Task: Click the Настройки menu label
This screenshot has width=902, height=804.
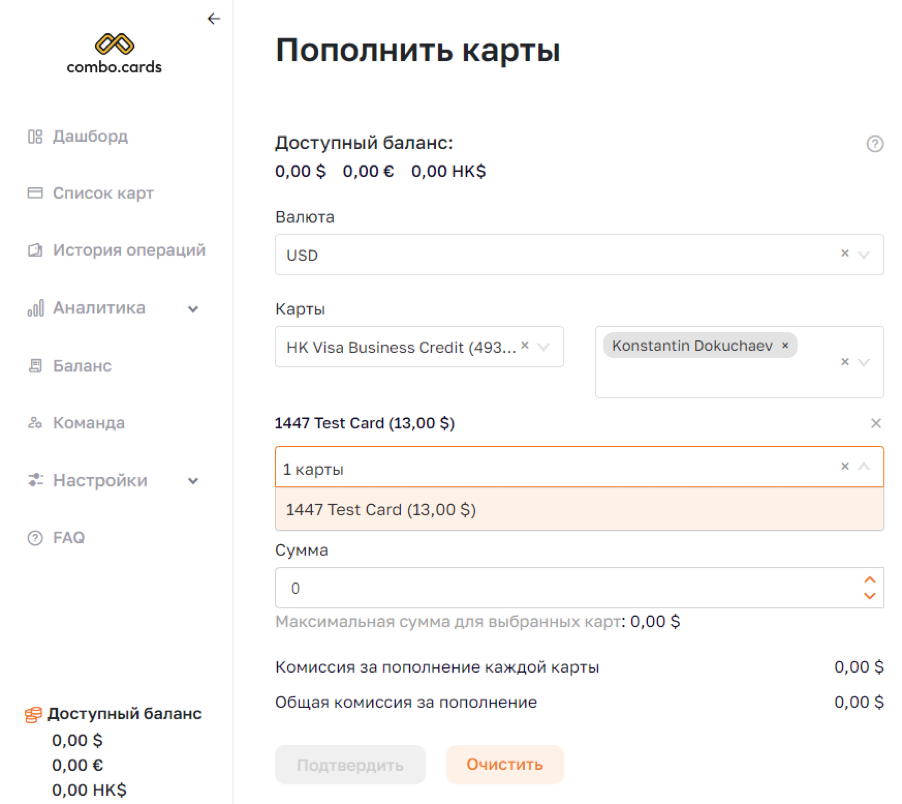Action: pos(101,480)
